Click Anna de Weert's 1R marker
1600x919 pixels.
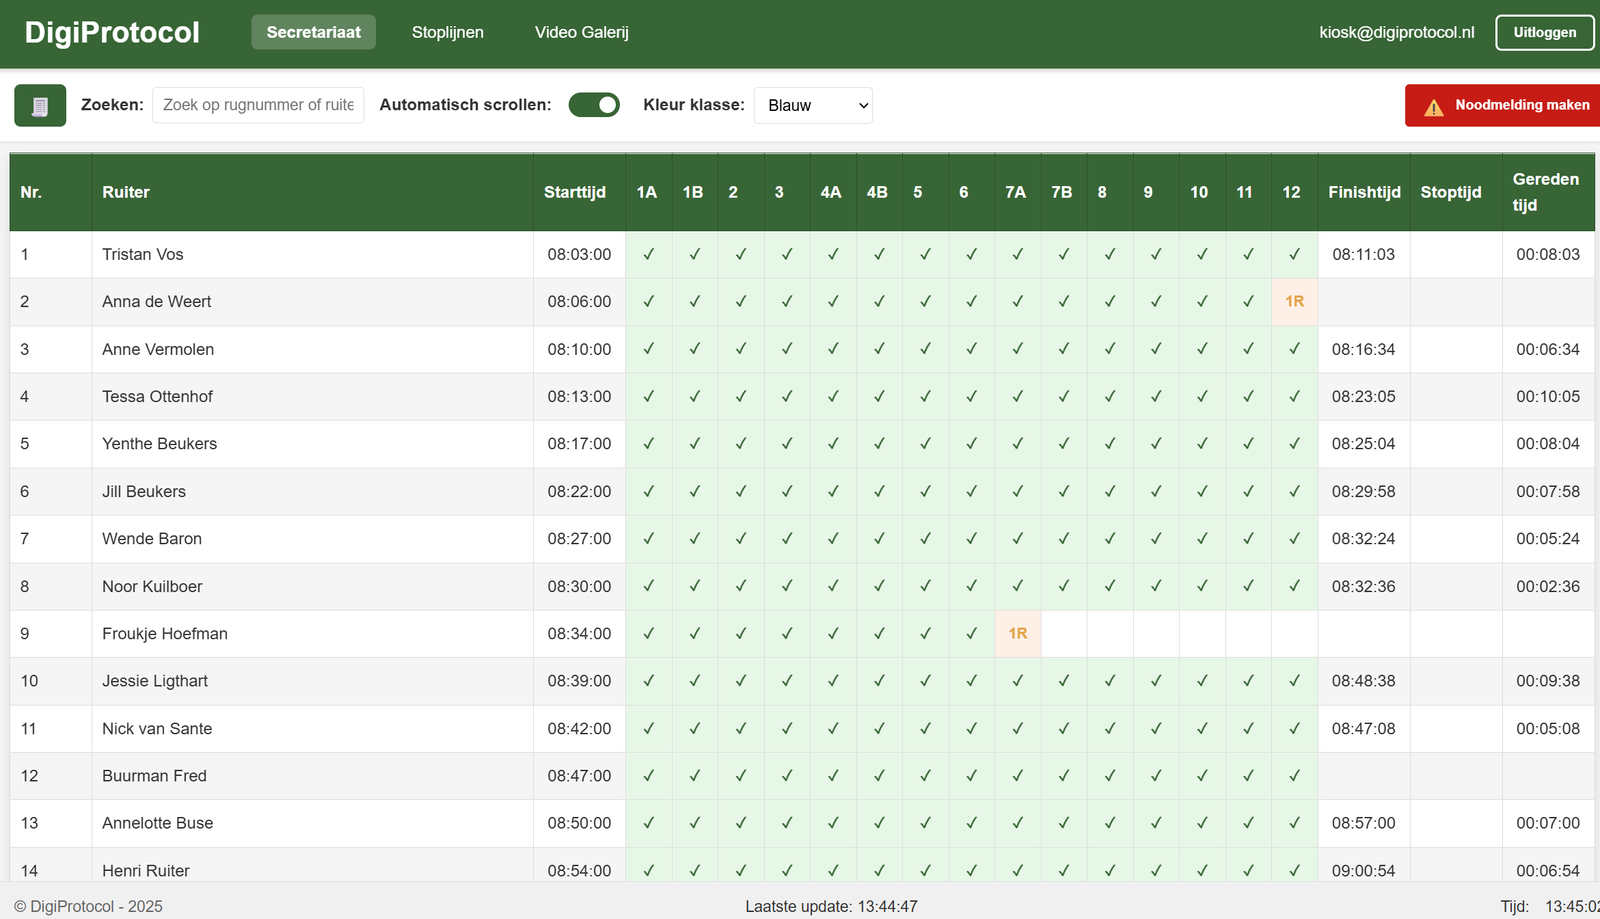coord(1294,301)
